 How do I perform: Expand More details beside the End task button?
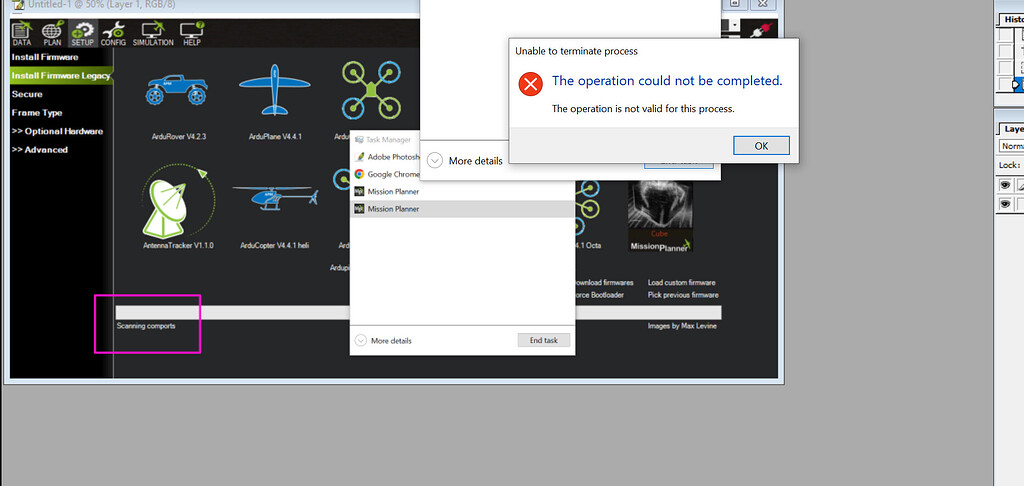coord(383,340)
